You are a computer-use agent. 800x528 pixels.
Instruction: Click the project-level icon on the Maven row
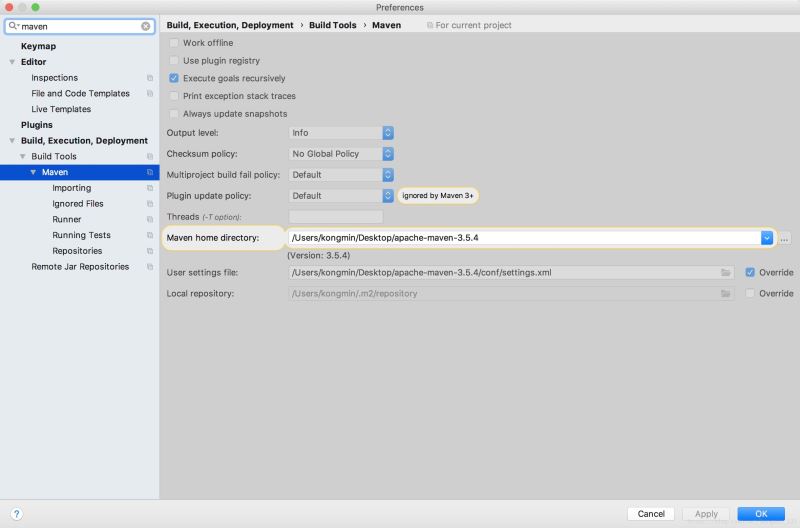click(x=150, y=172)
